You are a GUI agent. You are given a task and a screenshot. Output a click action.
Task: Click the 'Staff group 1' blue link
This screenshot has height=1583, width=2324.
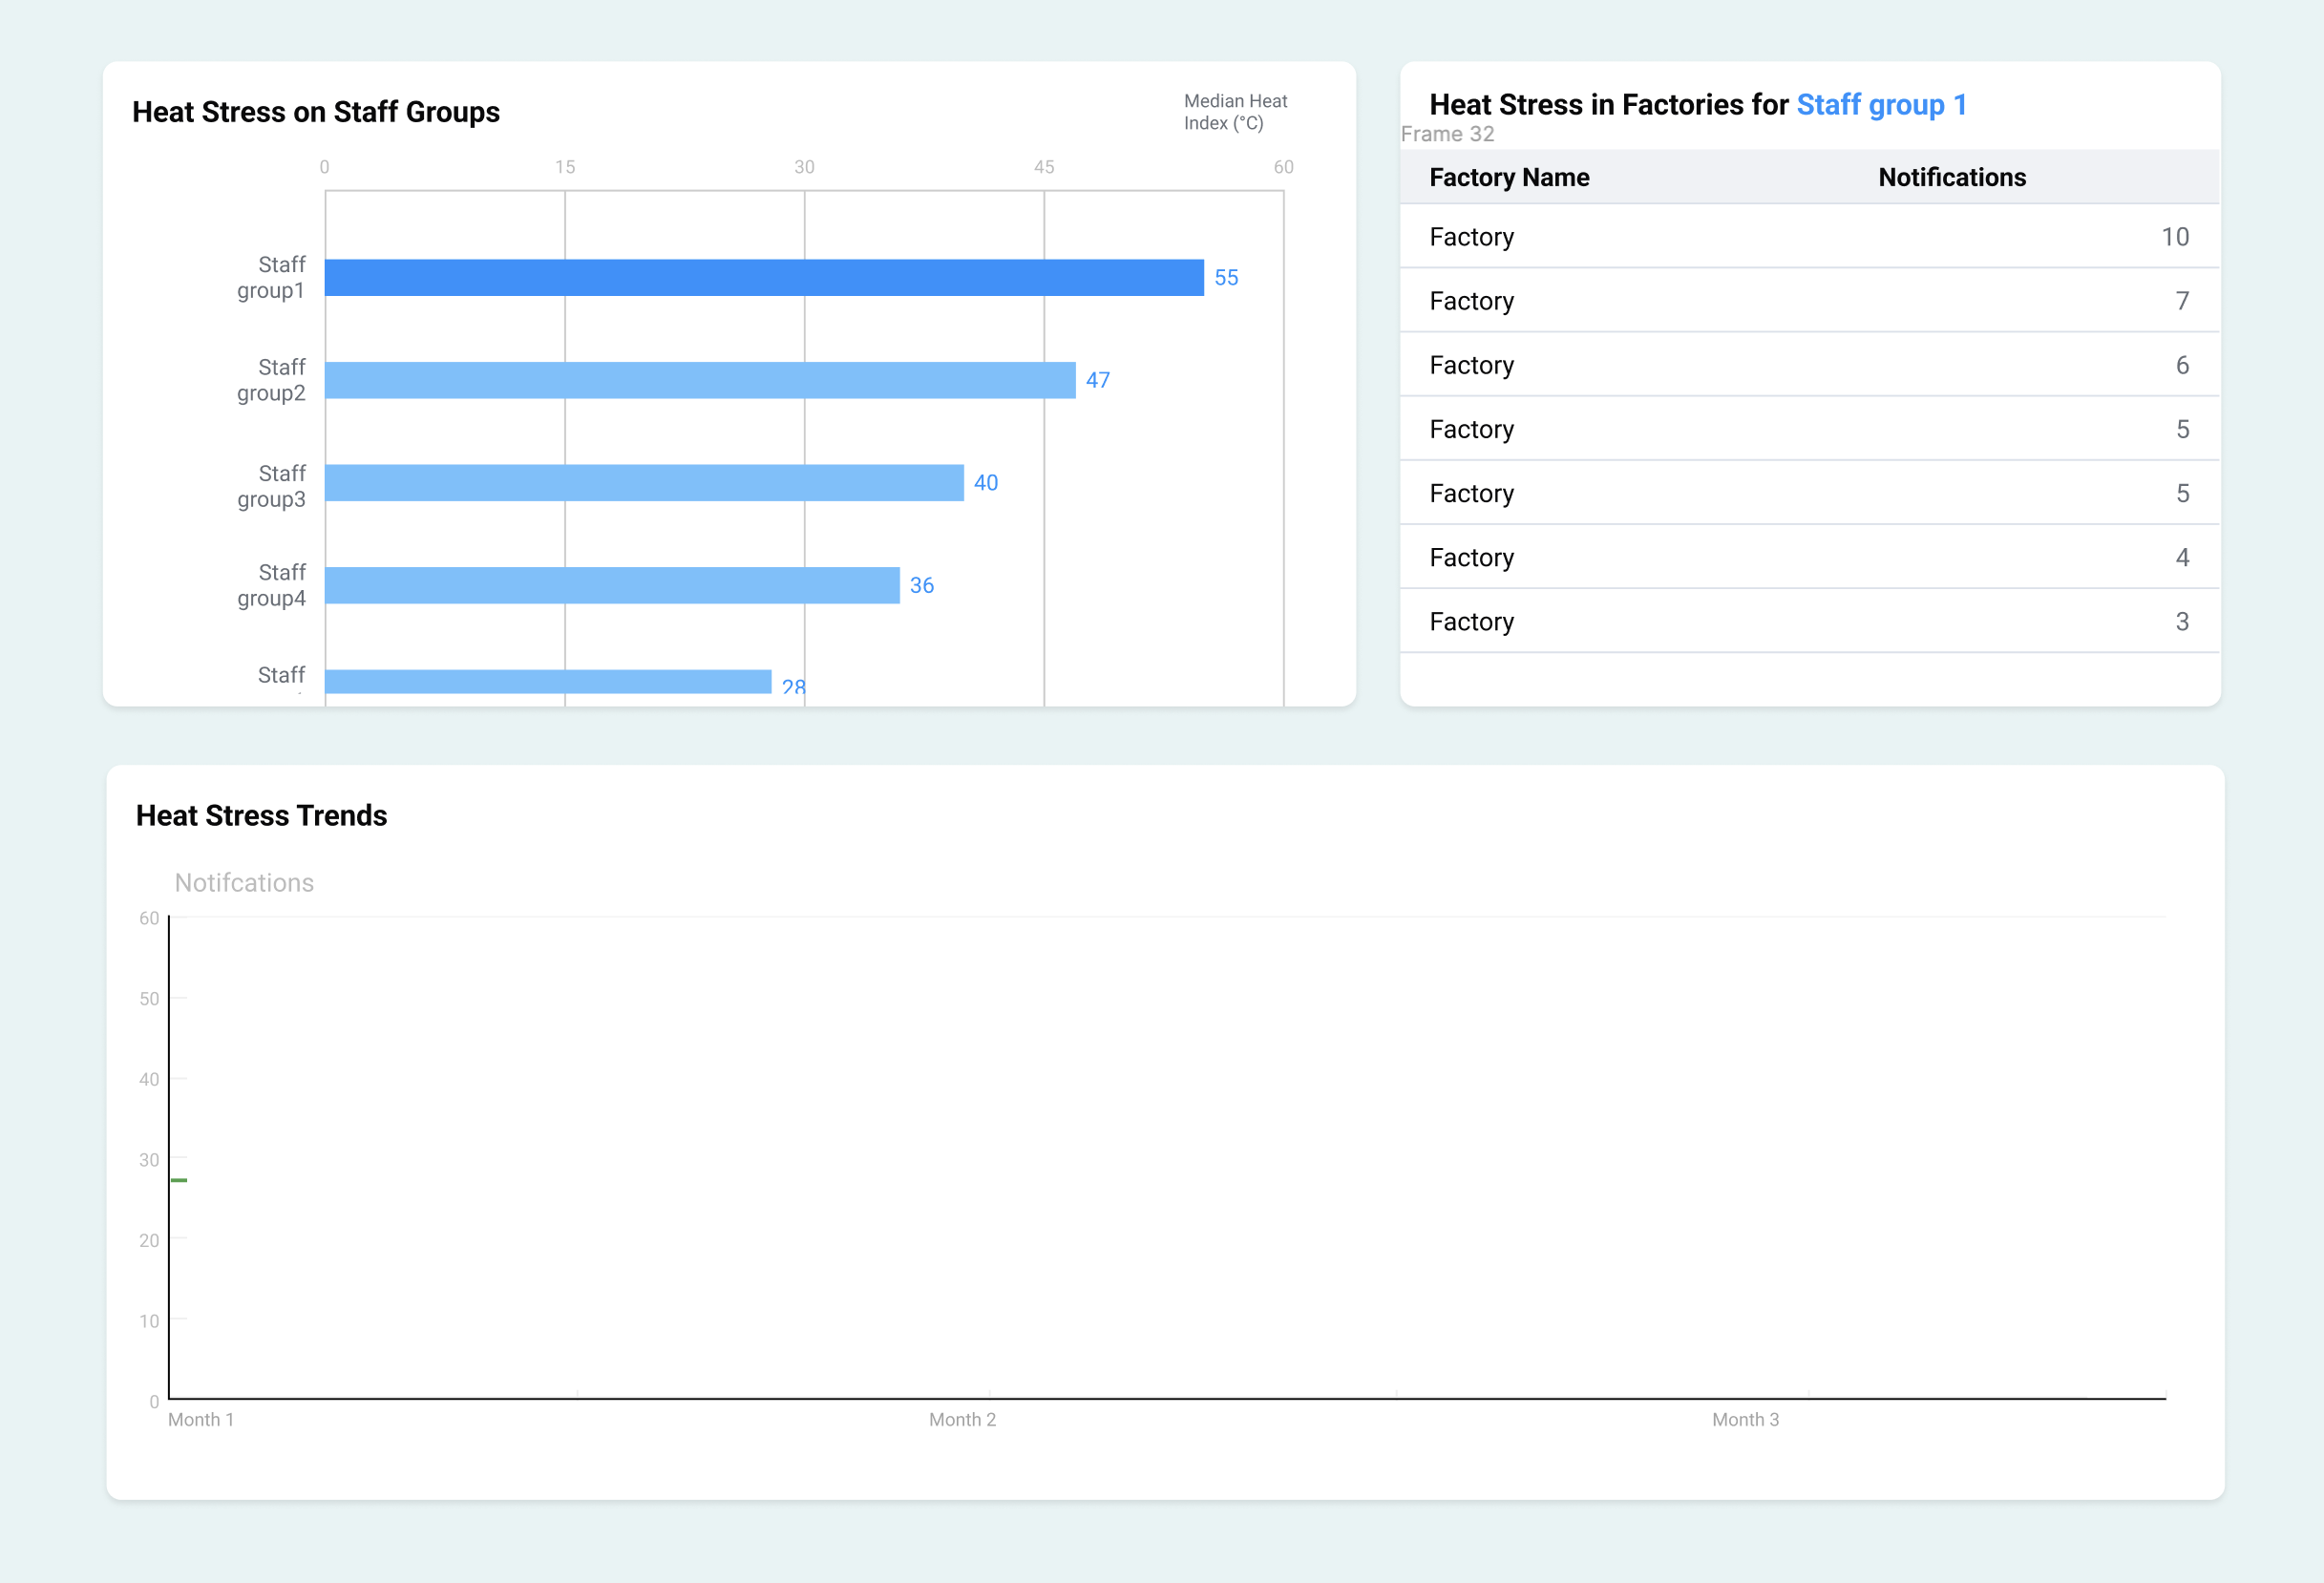(x=1881, y=104)
